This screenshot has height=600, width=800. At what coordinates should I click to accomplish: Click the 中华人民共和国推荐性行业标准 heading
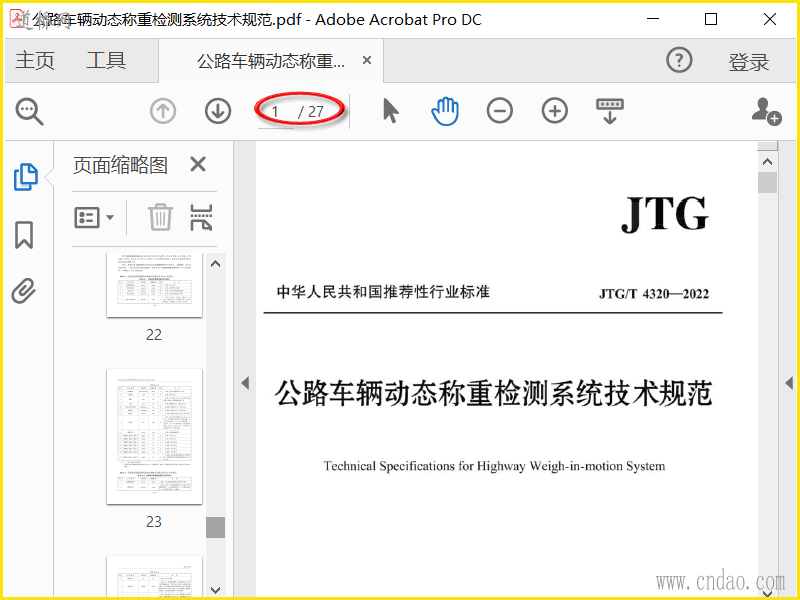click(x=383, y=291)
